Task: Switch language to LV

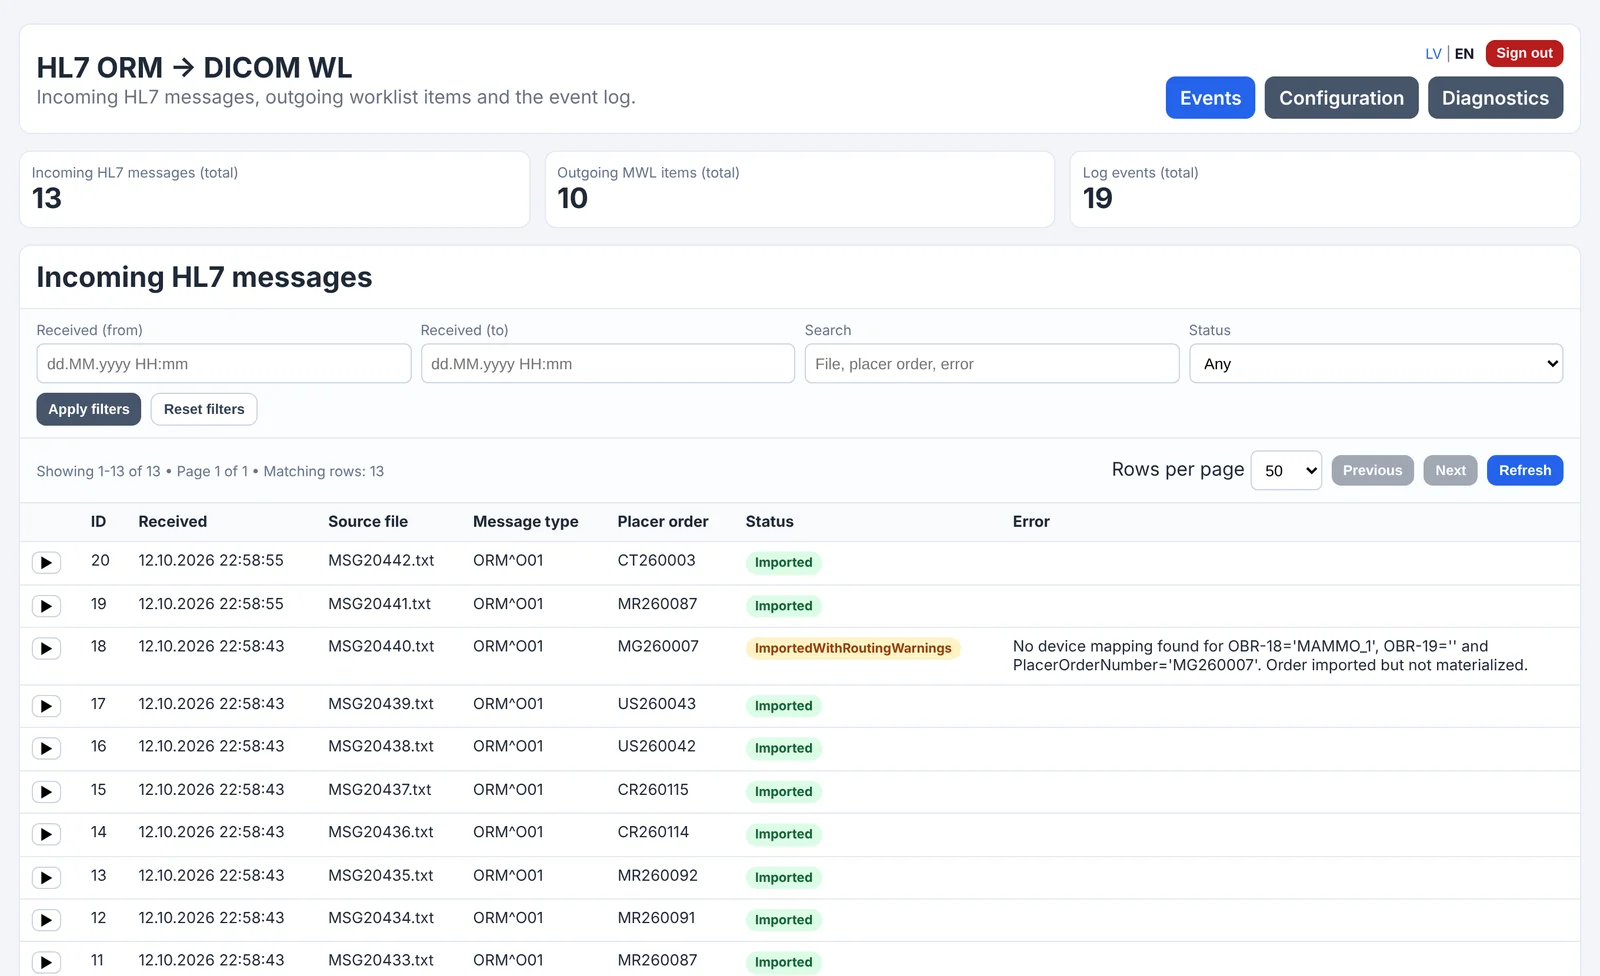Action: pos(1433,54)
